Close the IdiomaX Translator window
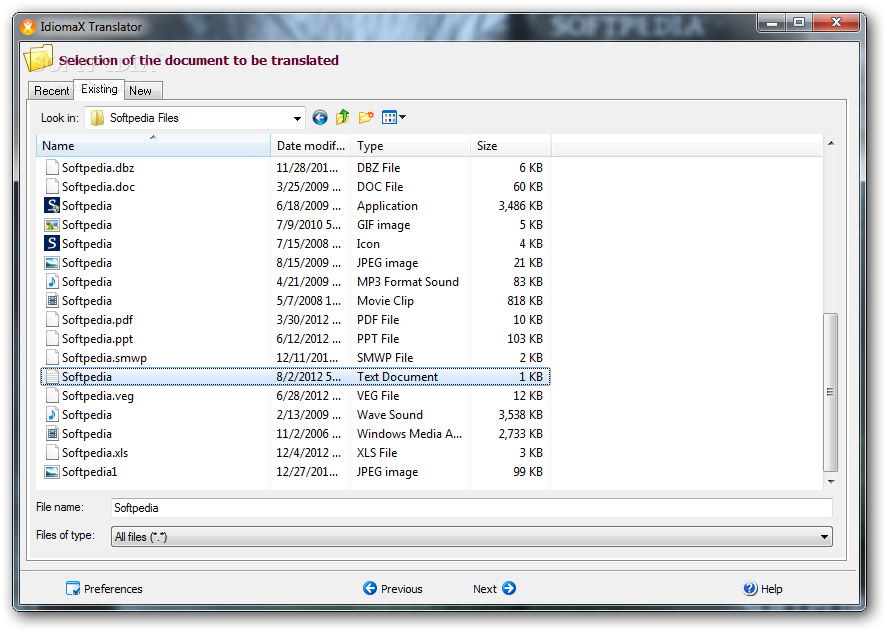Image resolution: width=887 pixels, height=632 pixels. coord(837,22)
